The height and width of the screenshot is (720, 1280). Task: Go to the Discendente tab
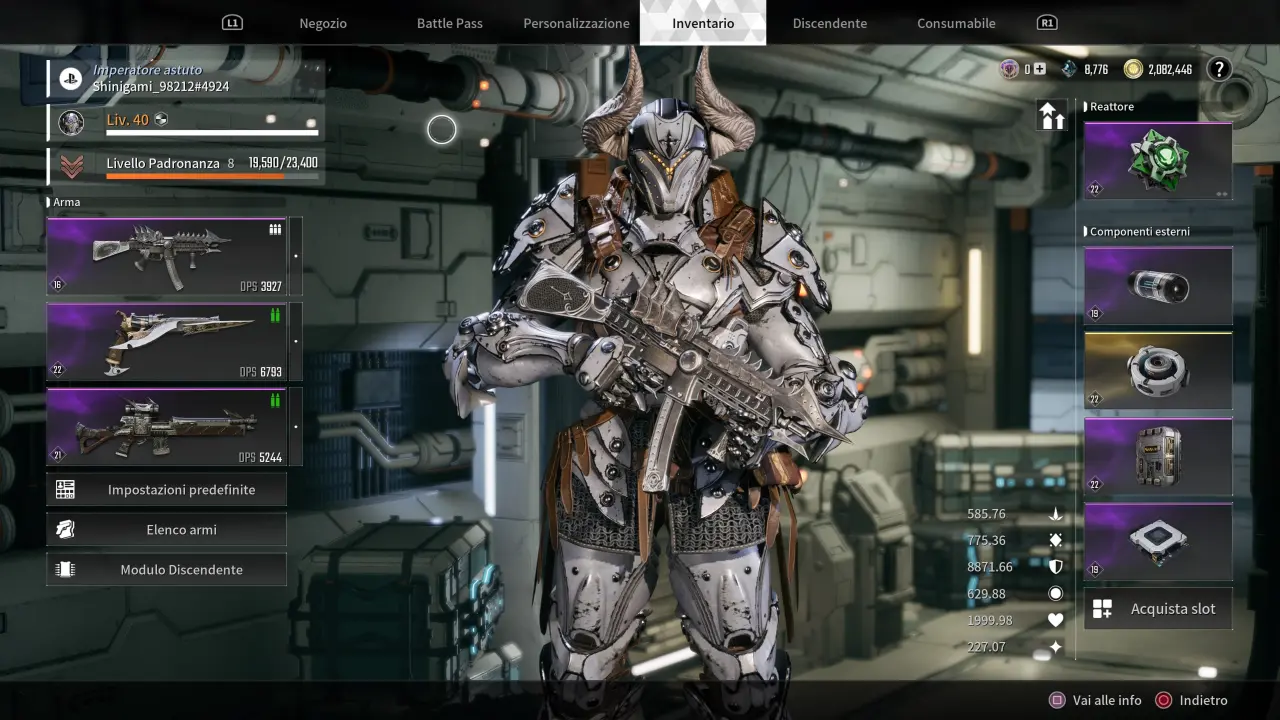click(x=830, y=23)
